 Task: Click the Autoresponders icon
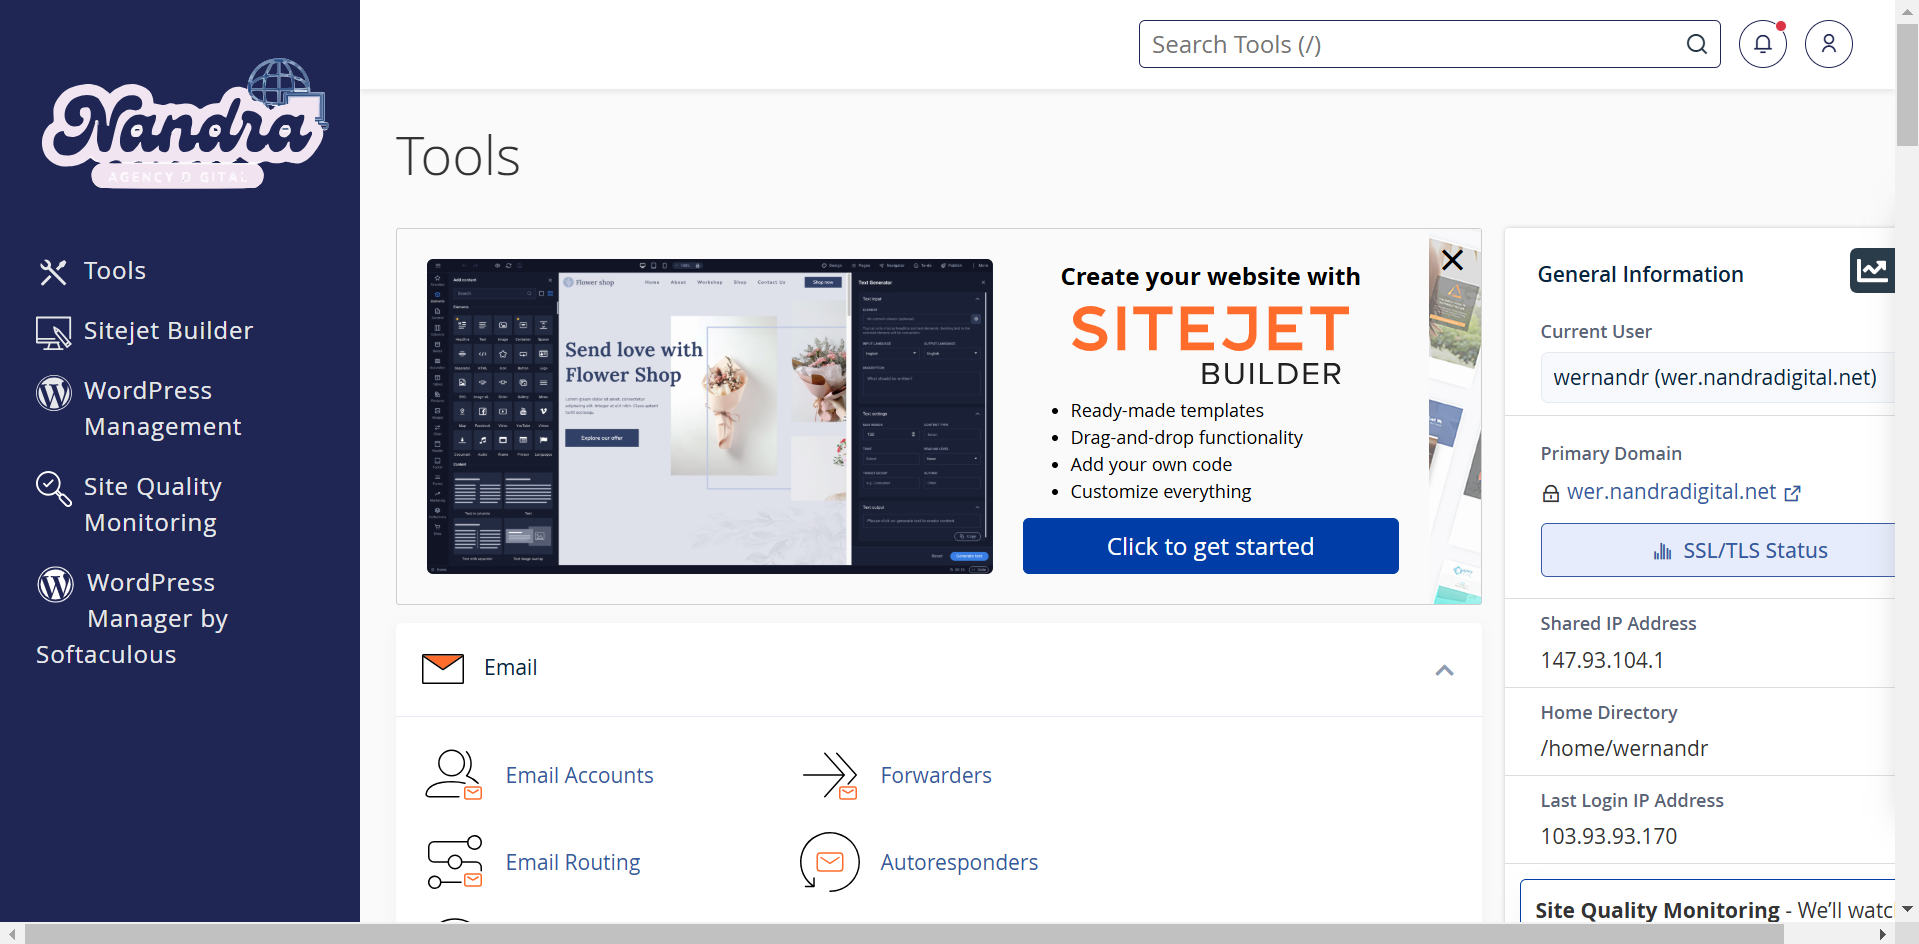(x=830, y=862)
